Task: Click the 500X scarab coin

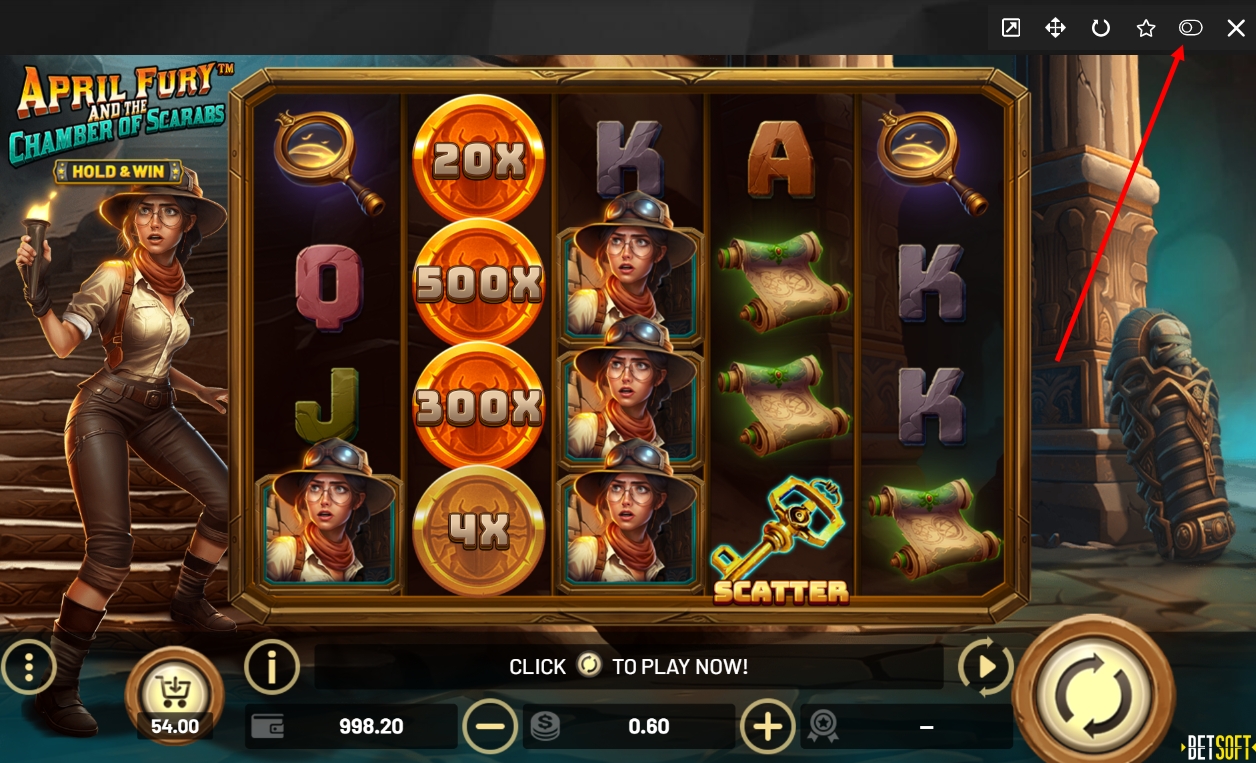Action: (478, 283)
